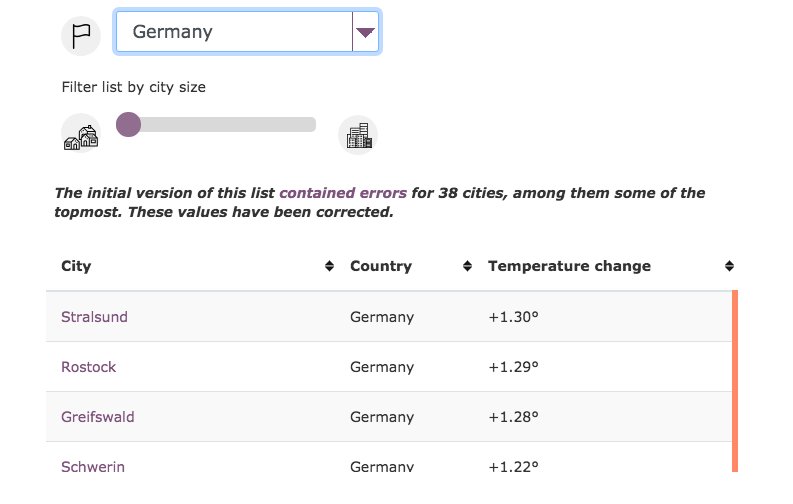Open the Stralsund city link
793x504 pixels.
95,317
